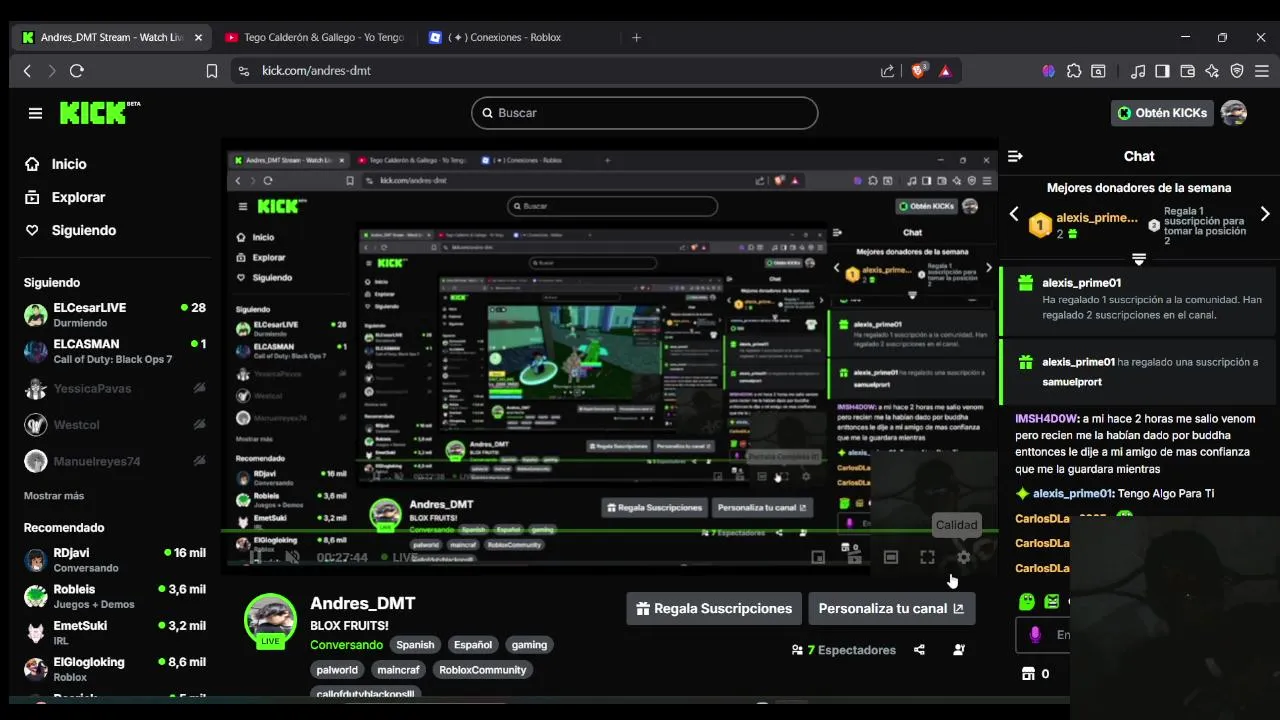The height and width of the screenshot is (720, 1280).
Task: Open Leo AI sparkle icon
Action: coord(1212,71)
